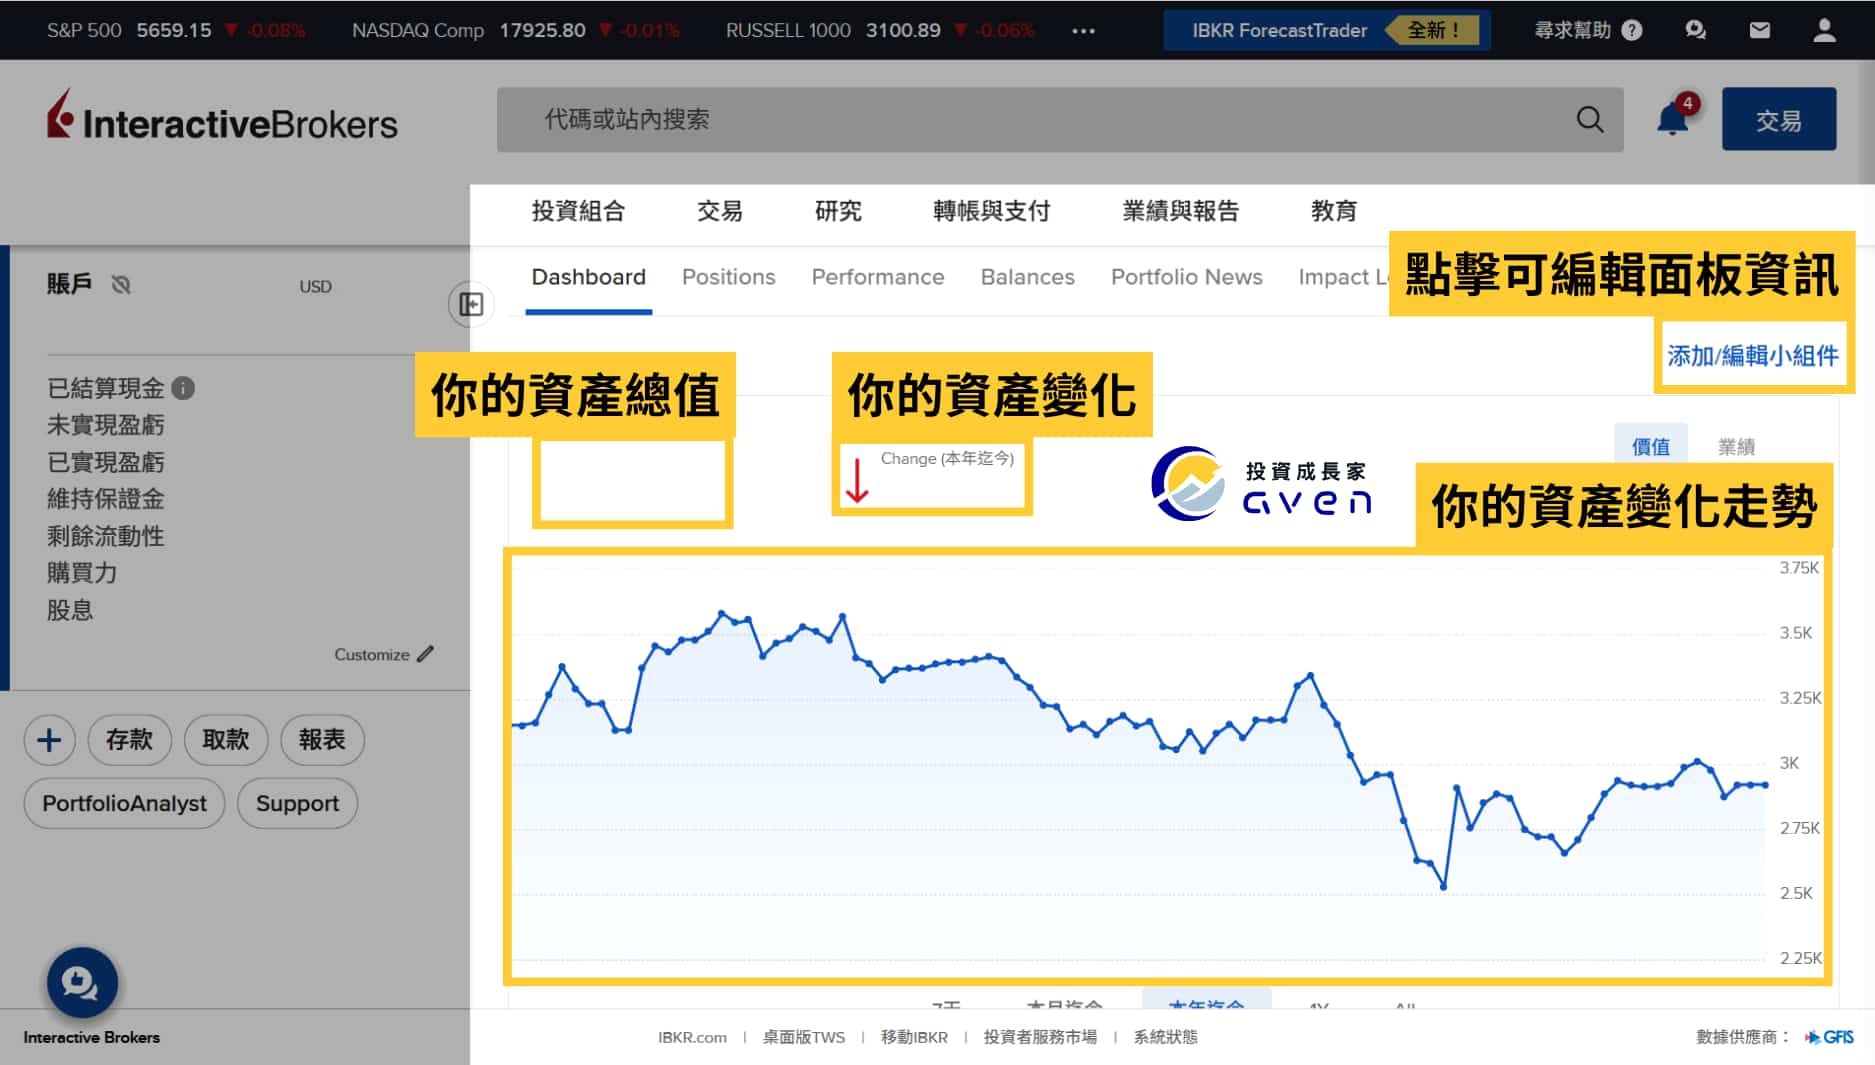Click the 股息 row

click(70, 610)
